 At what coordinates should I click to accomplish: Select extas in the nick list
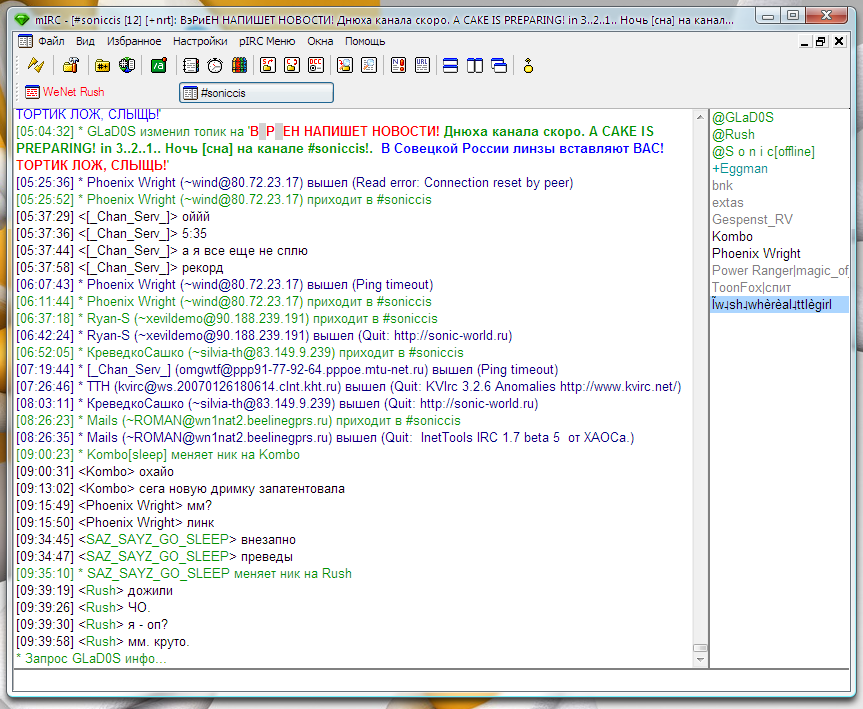(728, 203)
